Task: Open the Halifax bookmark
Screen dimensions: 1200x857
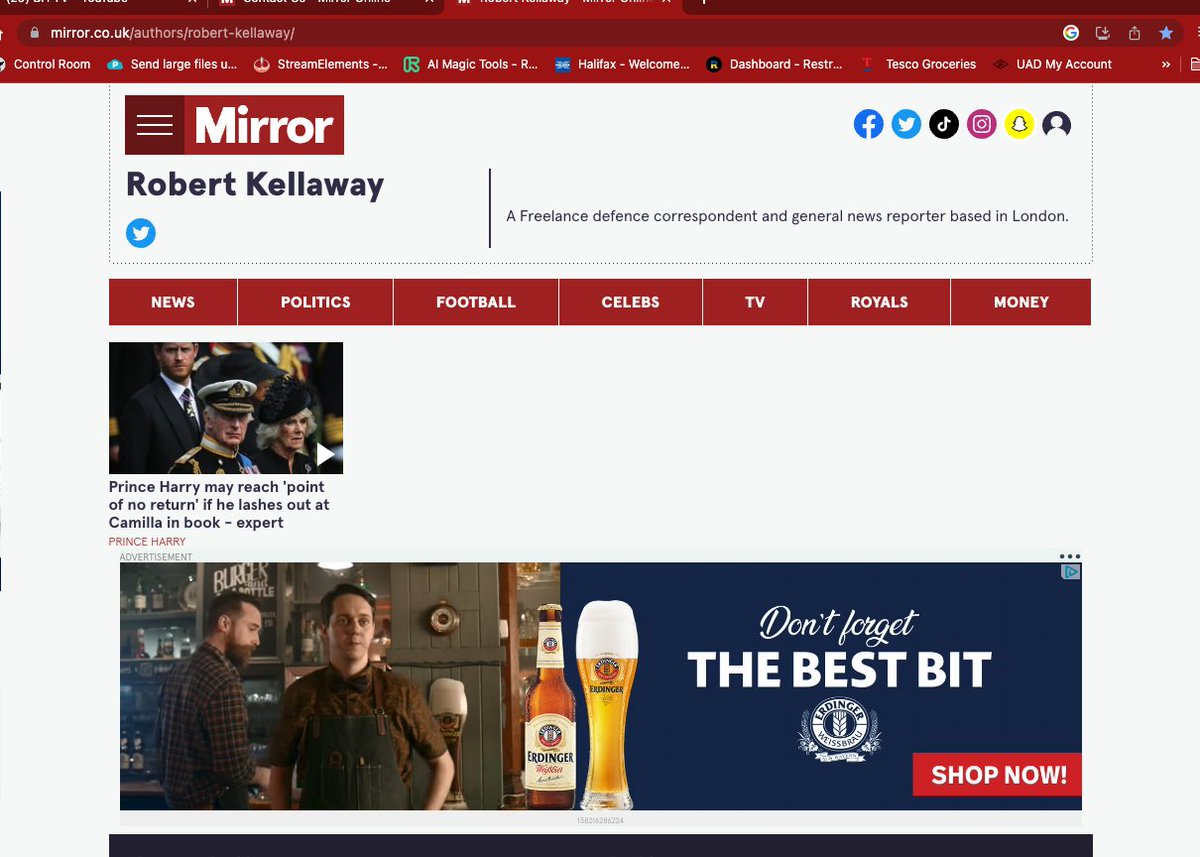Action: click(x=622, y=64)
